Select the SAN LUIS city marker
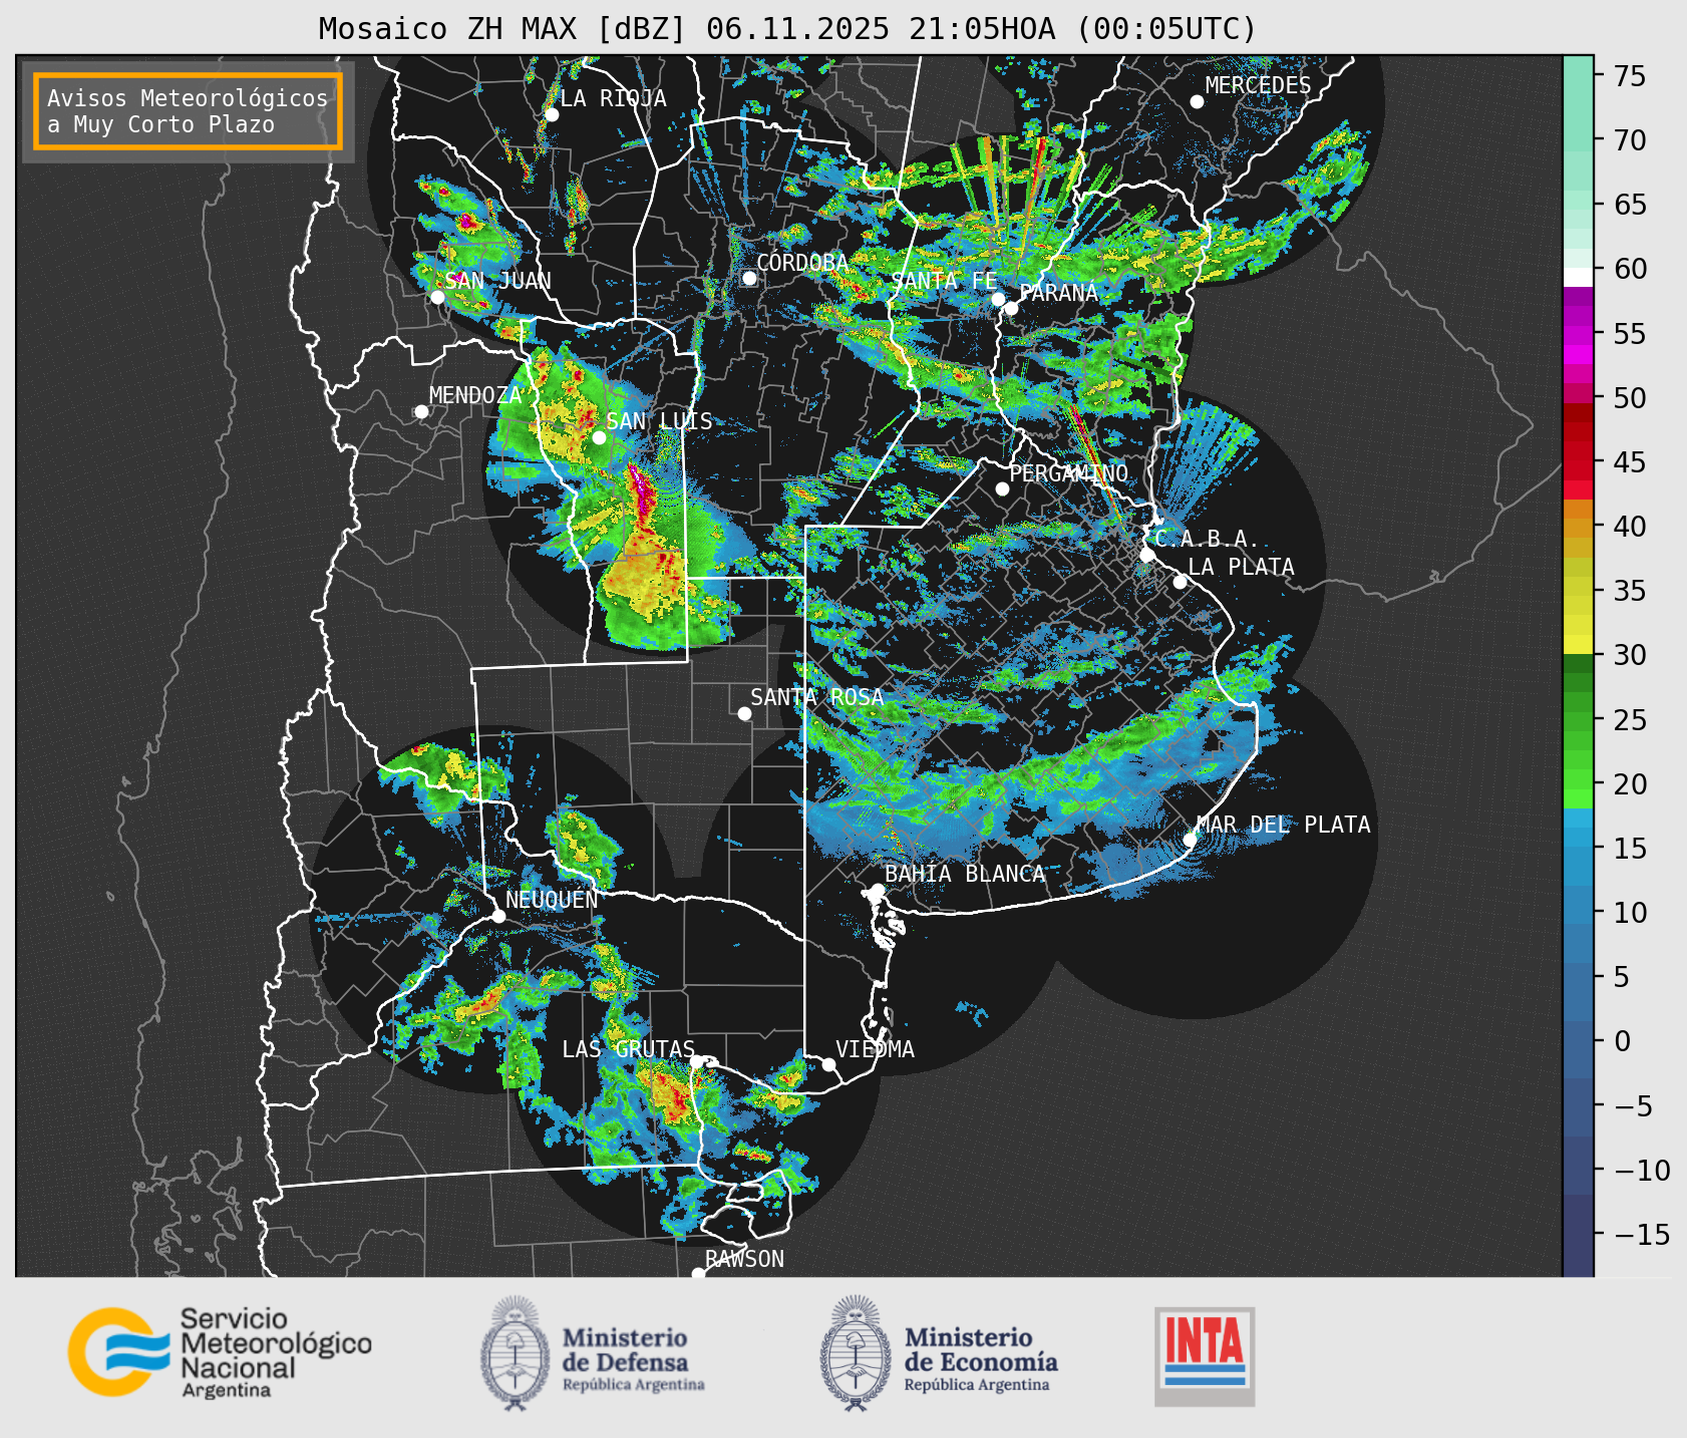1687x1438 pixels. pos(599,437)
